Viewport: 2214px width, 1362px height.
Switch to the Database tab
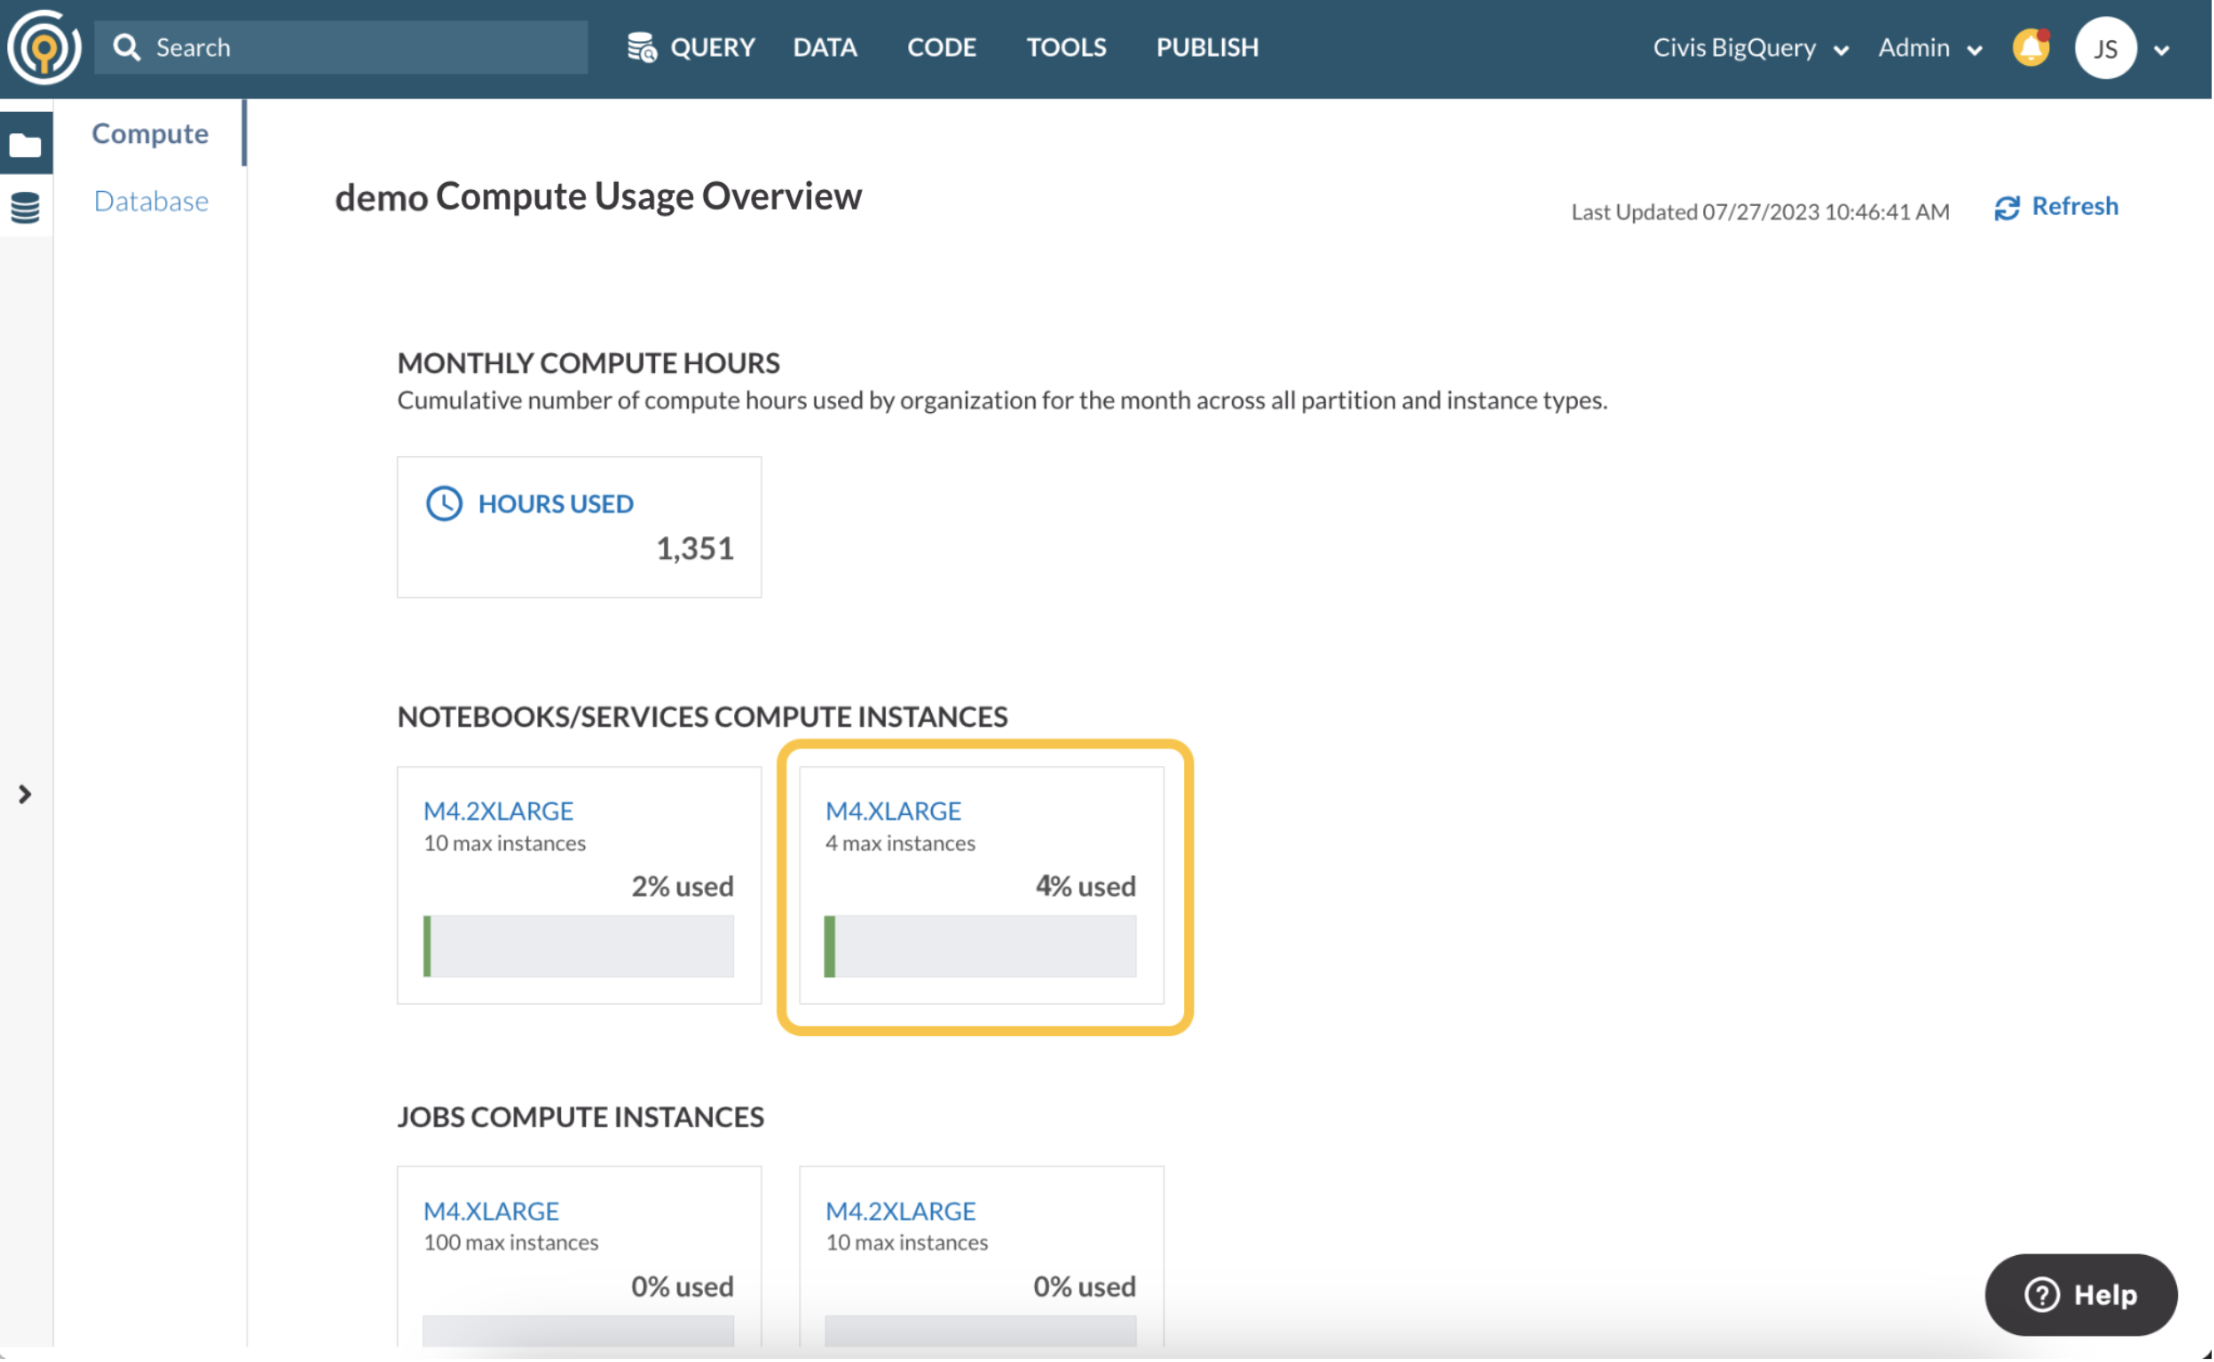click(151, 201)
